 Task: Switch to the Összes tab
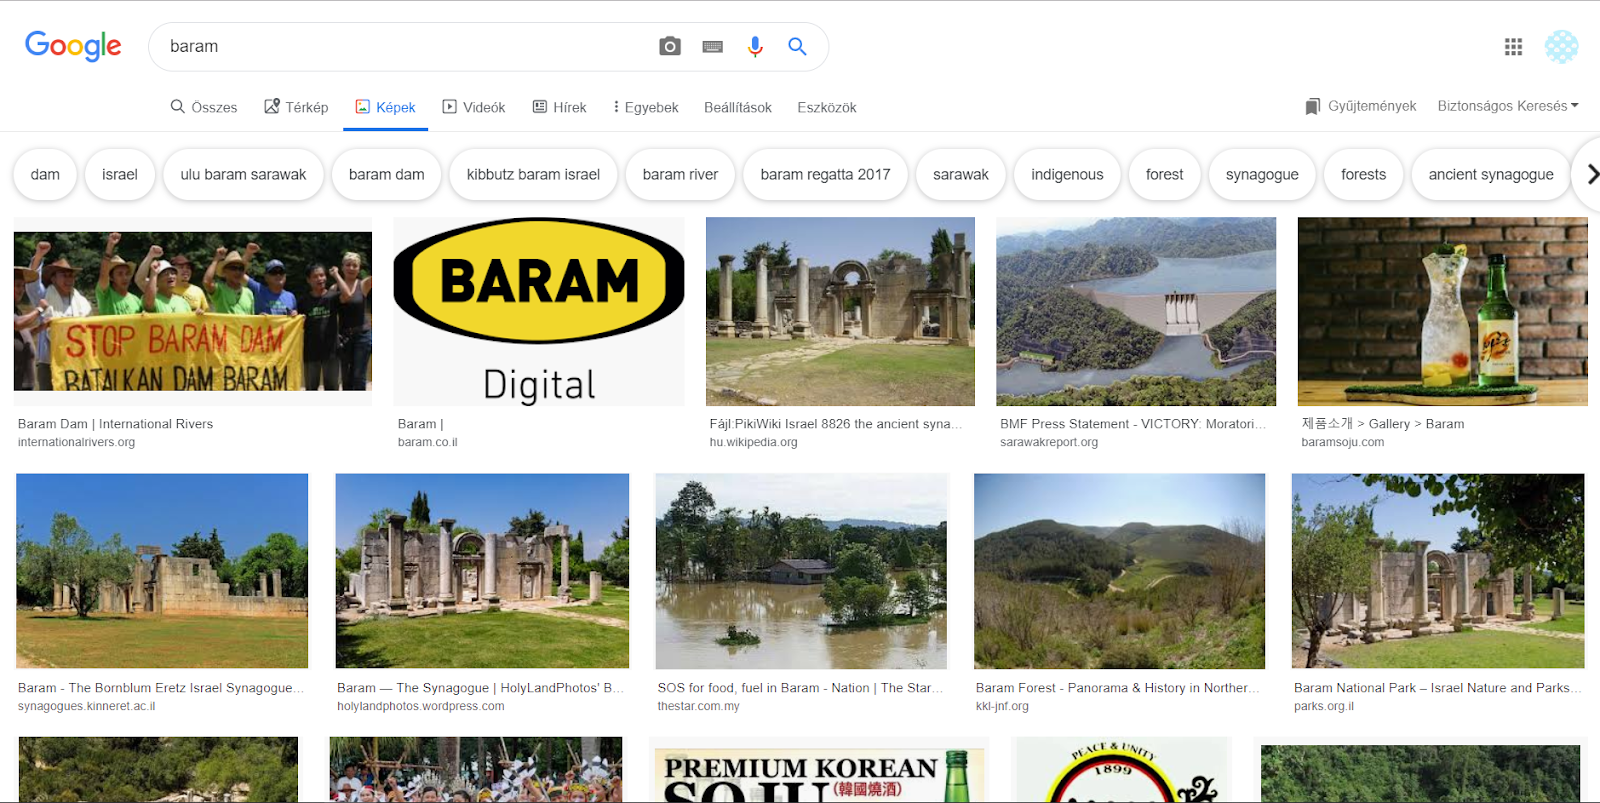click(x=204, y=107)
